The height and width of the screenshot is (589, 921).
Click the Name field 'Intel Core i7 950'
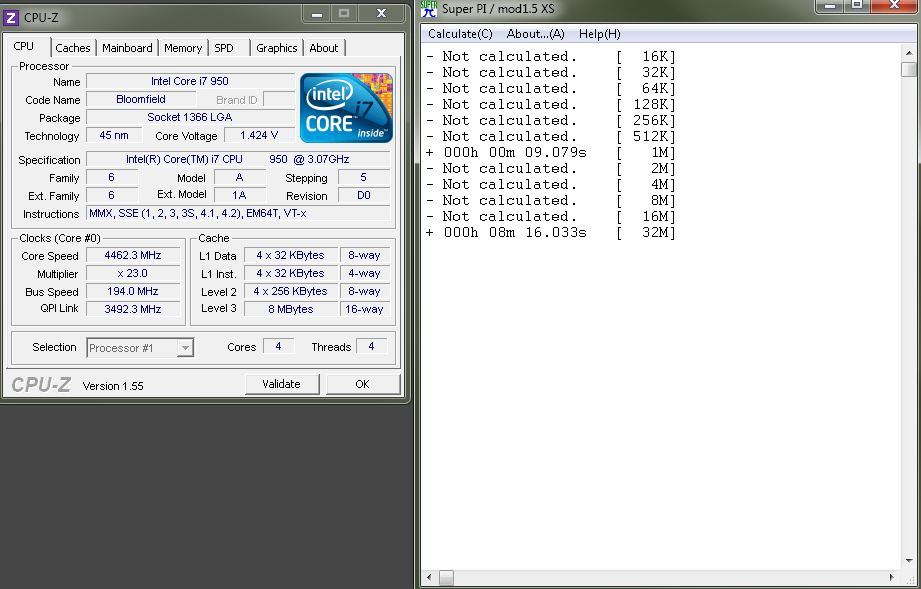190,81
